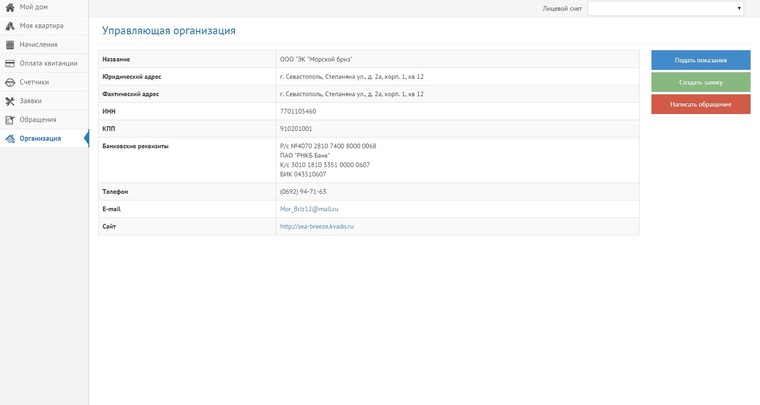Click the house icon beside Мой дом
This screenshot has height=405, width=760.
click(10, 7)
